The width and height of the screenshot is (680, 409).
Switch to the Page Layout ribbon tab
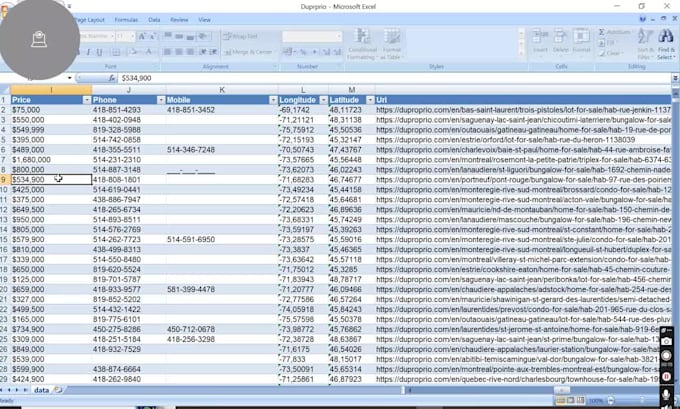point(90,20)
